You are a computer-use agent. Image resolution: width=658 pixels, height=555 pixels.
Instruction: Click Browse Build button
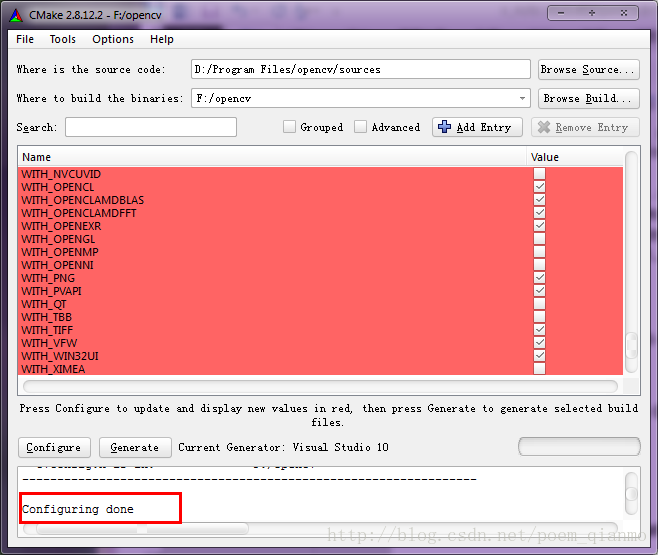pyautogui.click(x=589, y=99)
